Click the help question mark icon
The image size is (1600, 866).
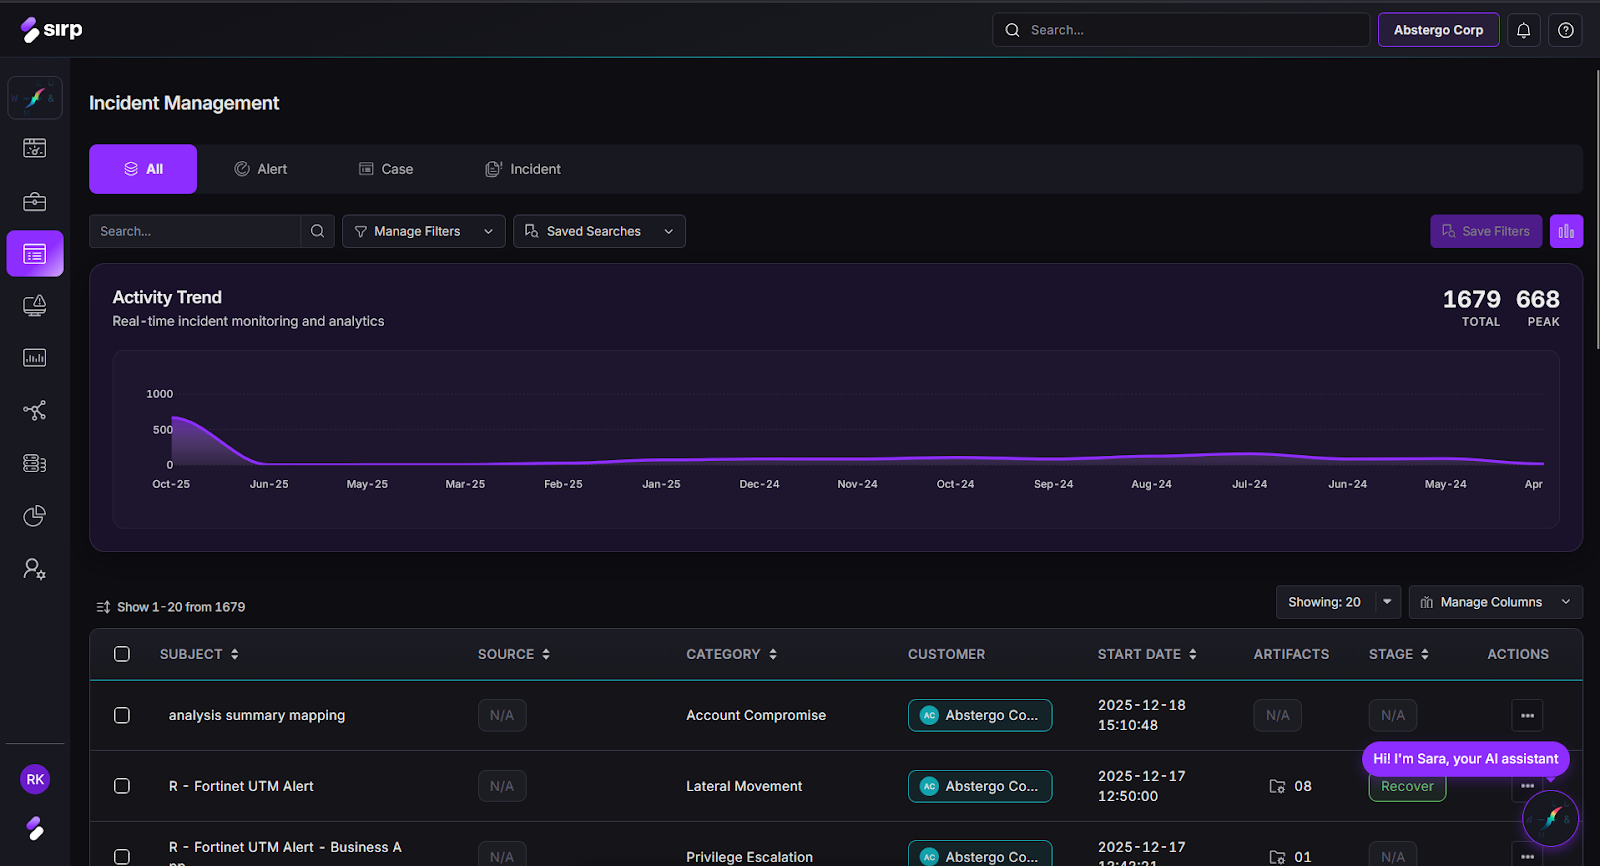(x=1565, y=30)
